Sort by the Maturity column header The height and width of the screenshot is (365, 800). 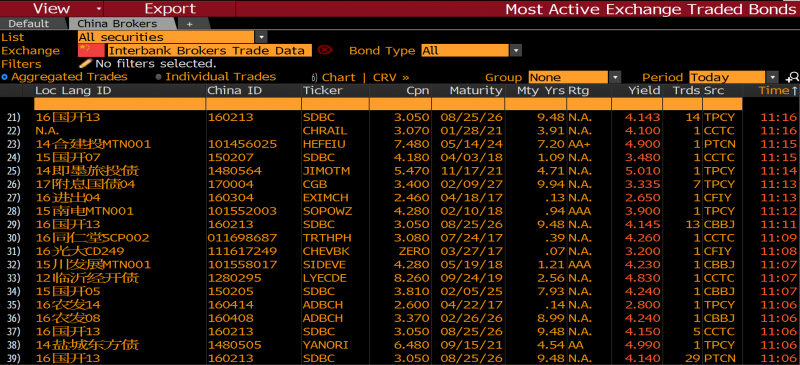click(476, 91)
